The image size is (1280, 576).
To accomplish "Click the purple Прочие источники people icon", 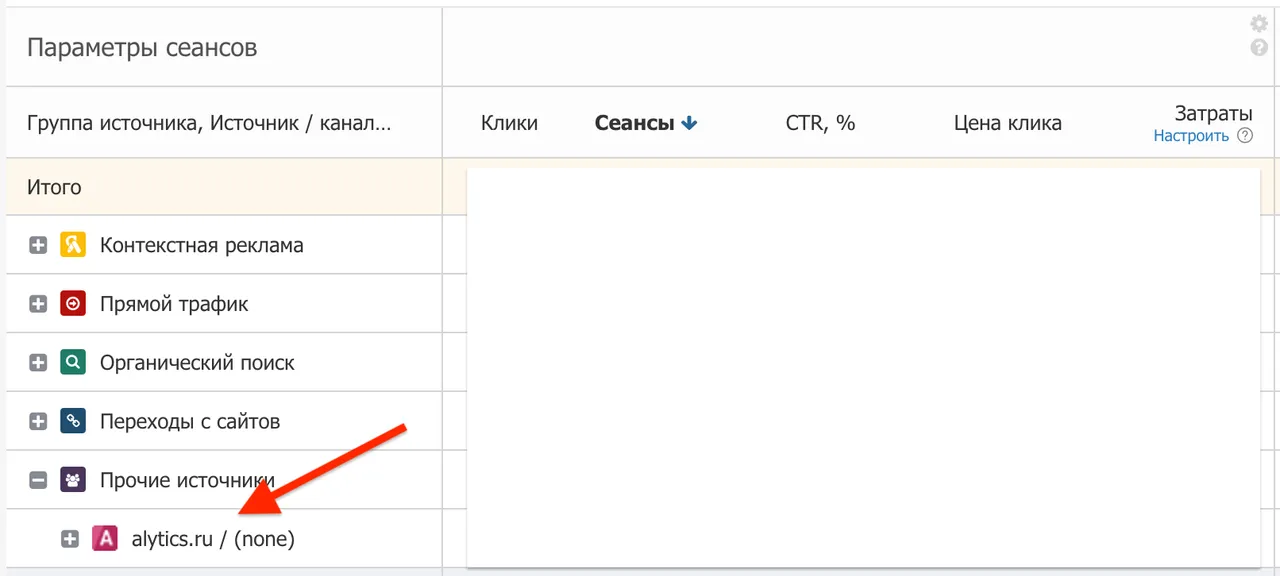I will (73, 480).
